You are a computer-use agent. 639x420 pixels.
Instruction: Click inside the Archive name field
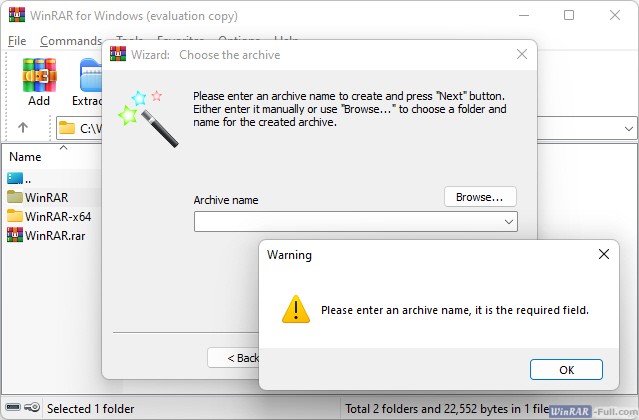coord(345,222)
